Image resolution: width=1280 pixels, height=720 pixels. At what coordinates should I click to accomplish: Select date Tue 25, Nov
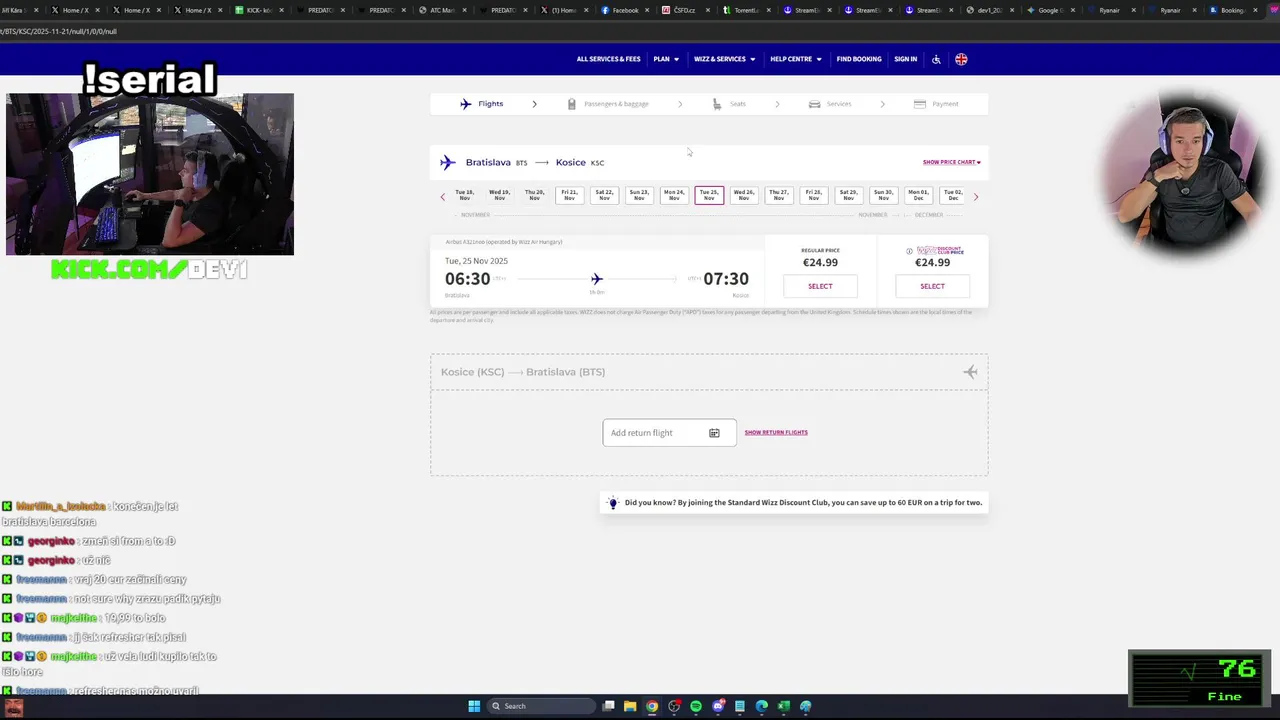tap(709, 195)
